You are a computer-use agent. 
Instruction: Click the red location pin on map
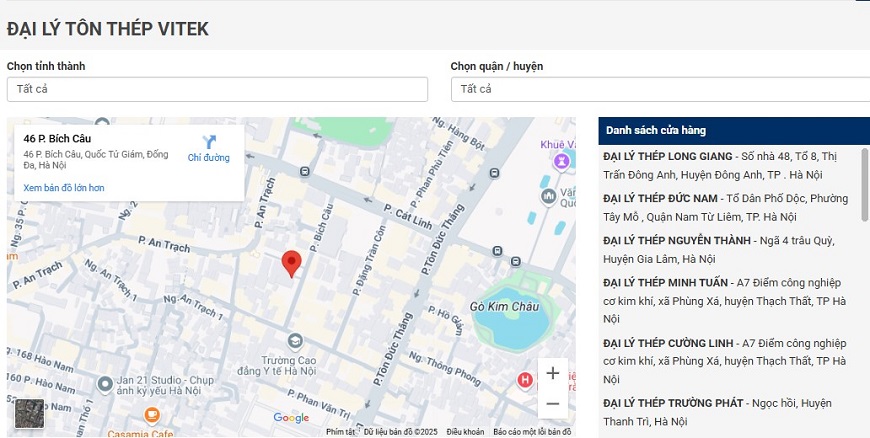click(291, 264)
